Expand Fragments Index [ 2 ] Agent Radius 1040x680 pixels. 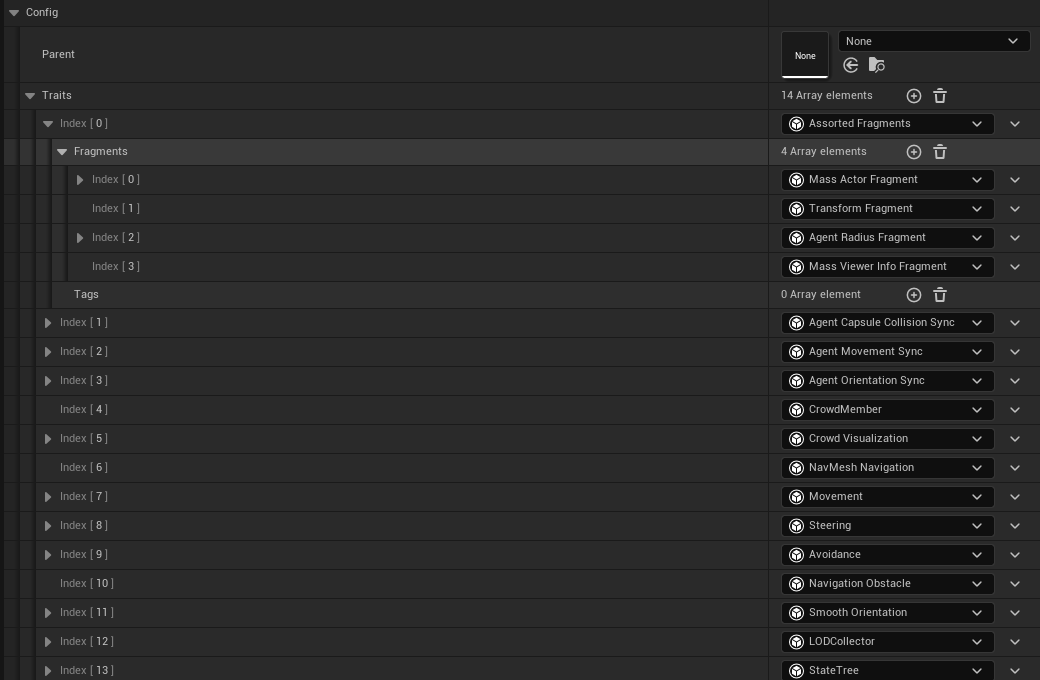pos(80,238)
